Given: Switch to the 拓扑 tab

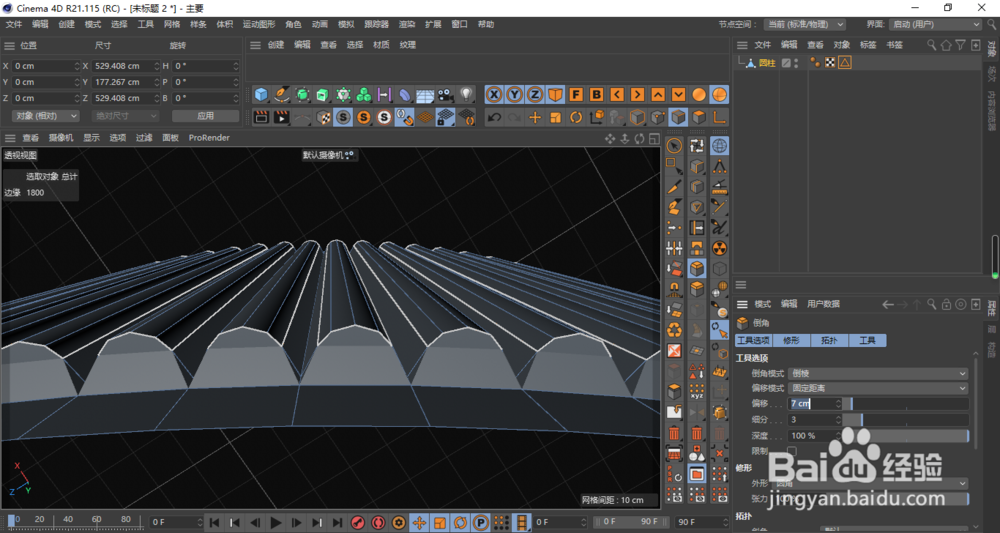Looking at the screenshot, I should pos(829,340).
